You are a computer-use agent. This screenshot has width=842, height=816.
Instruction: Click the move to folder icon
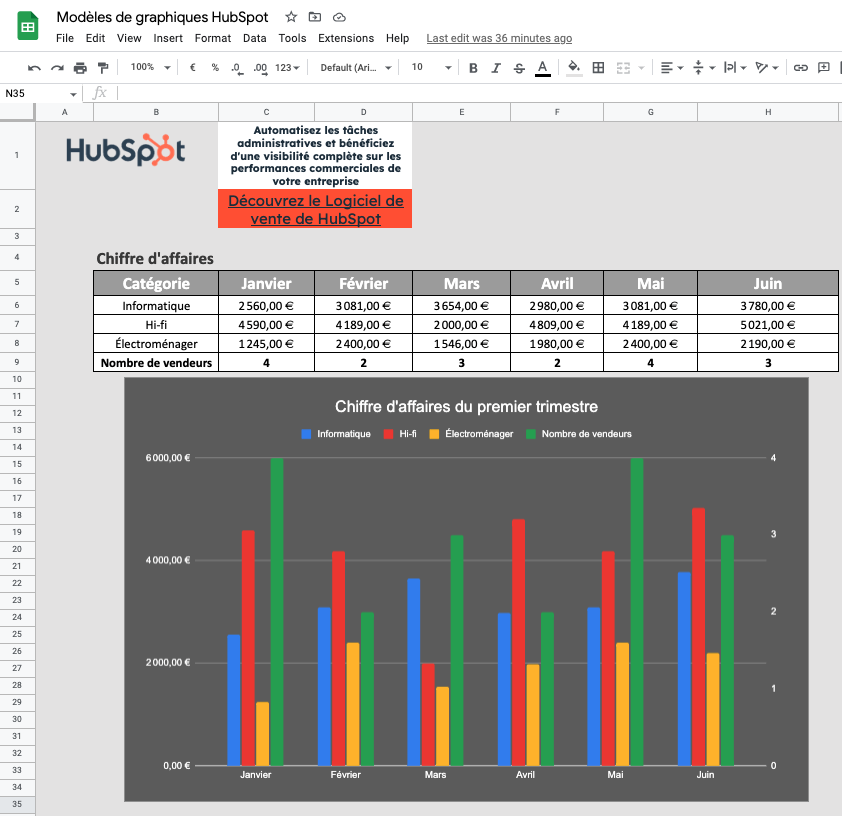(315, 17)
